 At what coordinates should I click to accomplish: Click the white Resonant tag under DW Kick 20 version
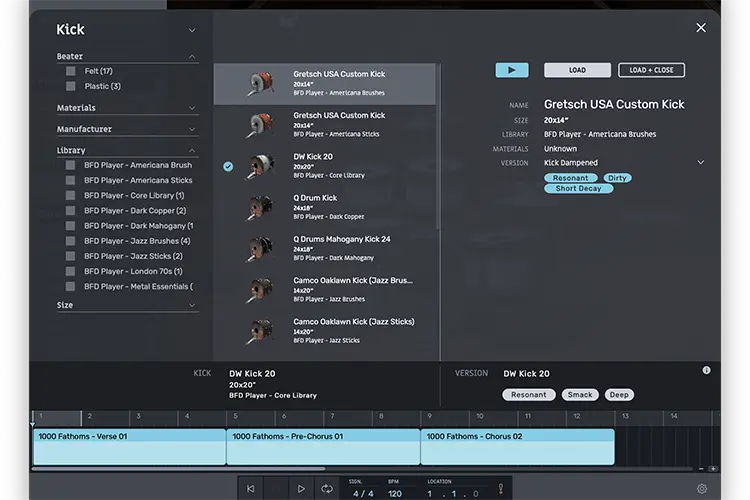(529, 395)
